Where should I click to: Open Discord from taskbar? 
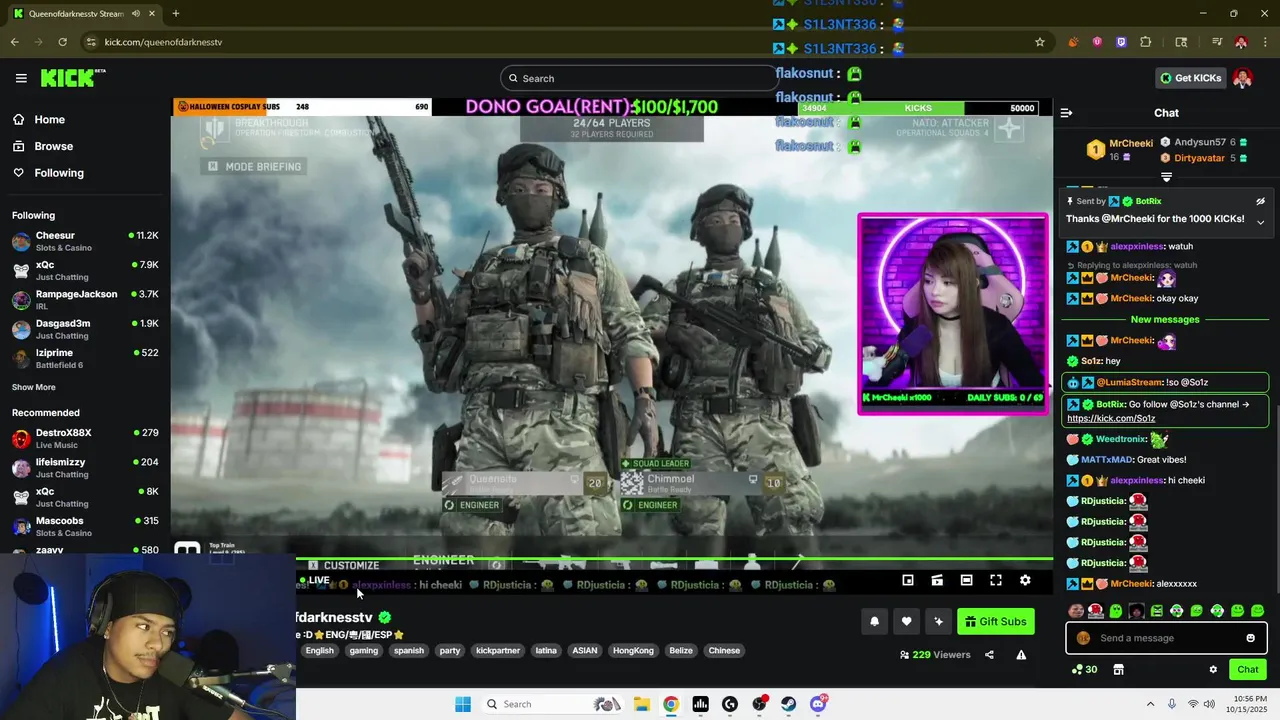click(818, 704)
